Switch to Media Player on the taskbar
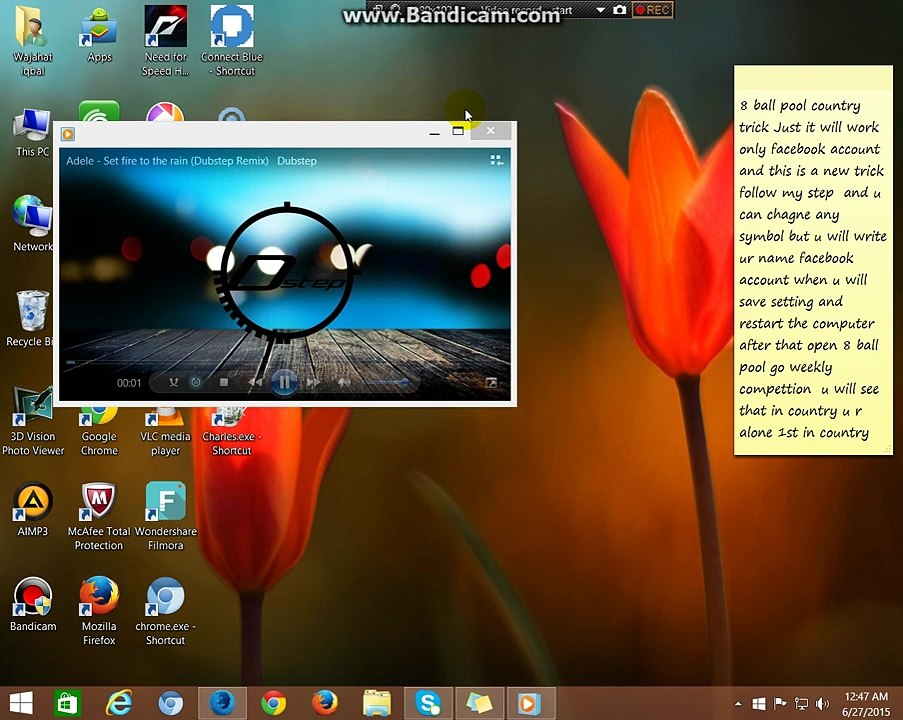 530,703
